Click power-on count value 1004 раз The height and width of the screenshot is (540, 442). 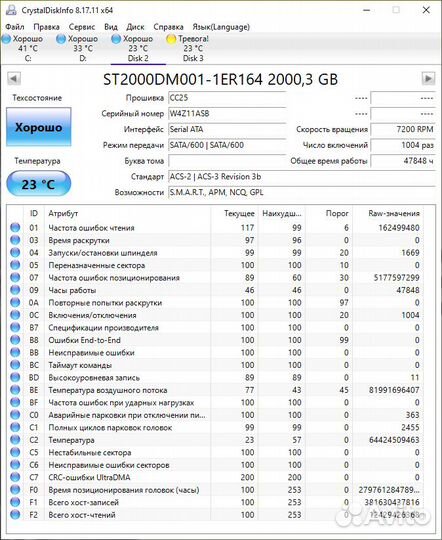pos(403,145)
